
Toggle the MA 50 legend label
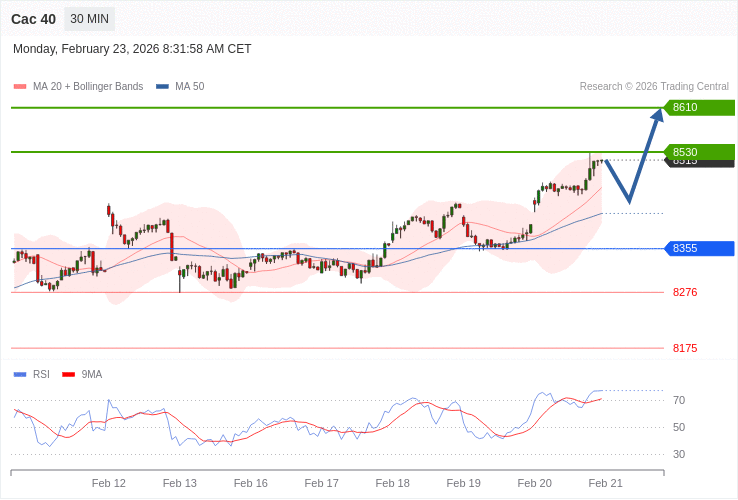tap(189, 87)
